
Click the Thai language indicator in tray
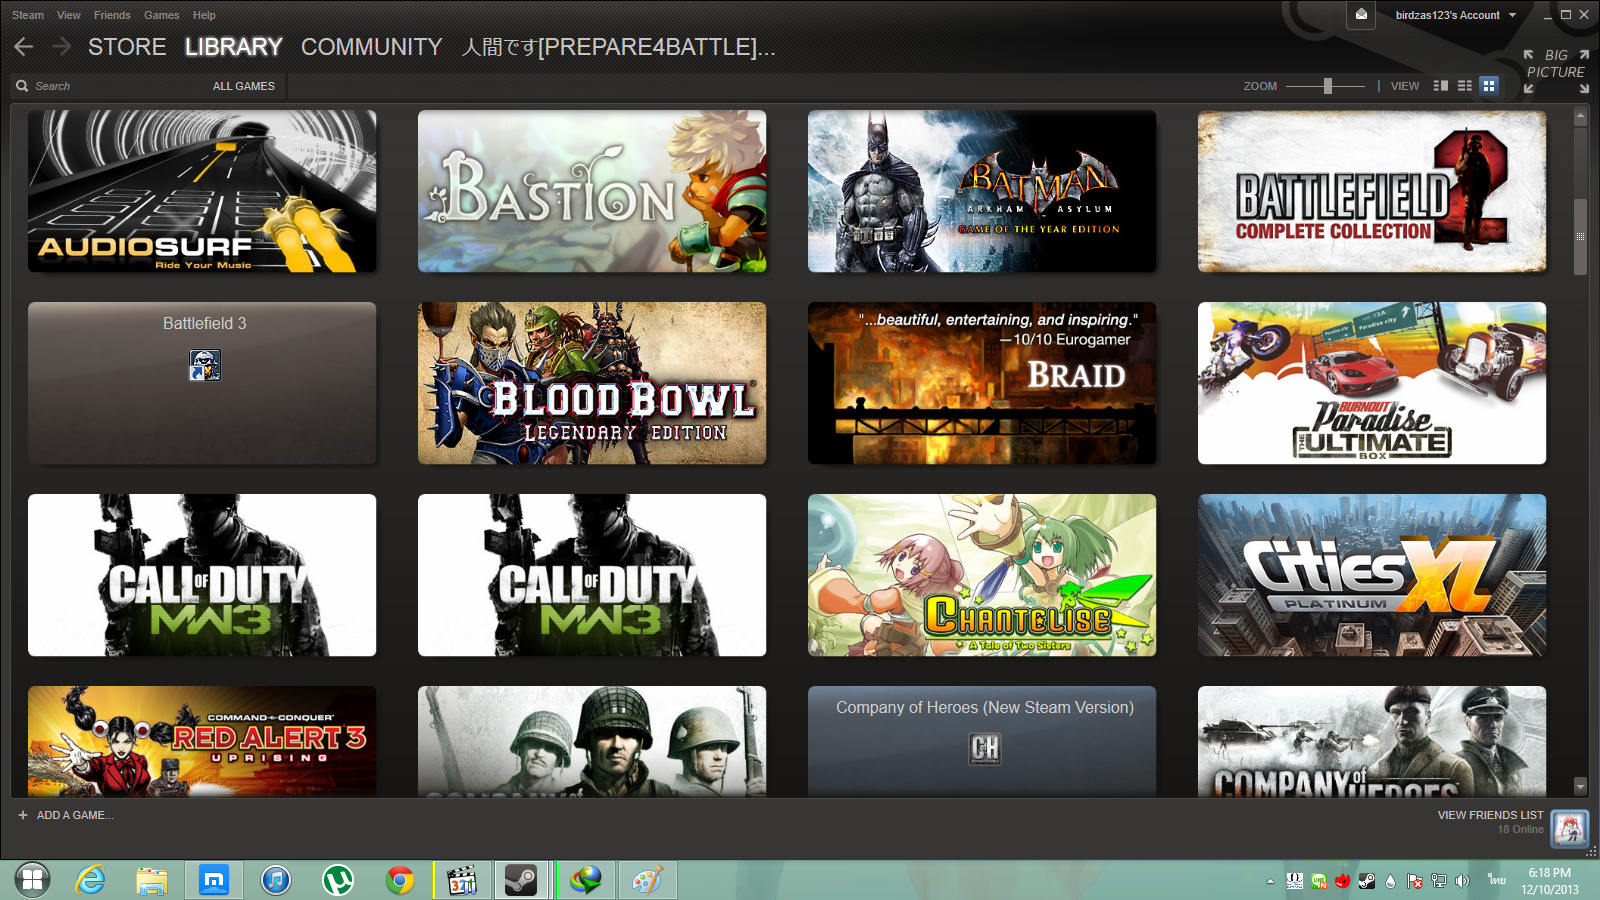click(x=1497, y=880)
